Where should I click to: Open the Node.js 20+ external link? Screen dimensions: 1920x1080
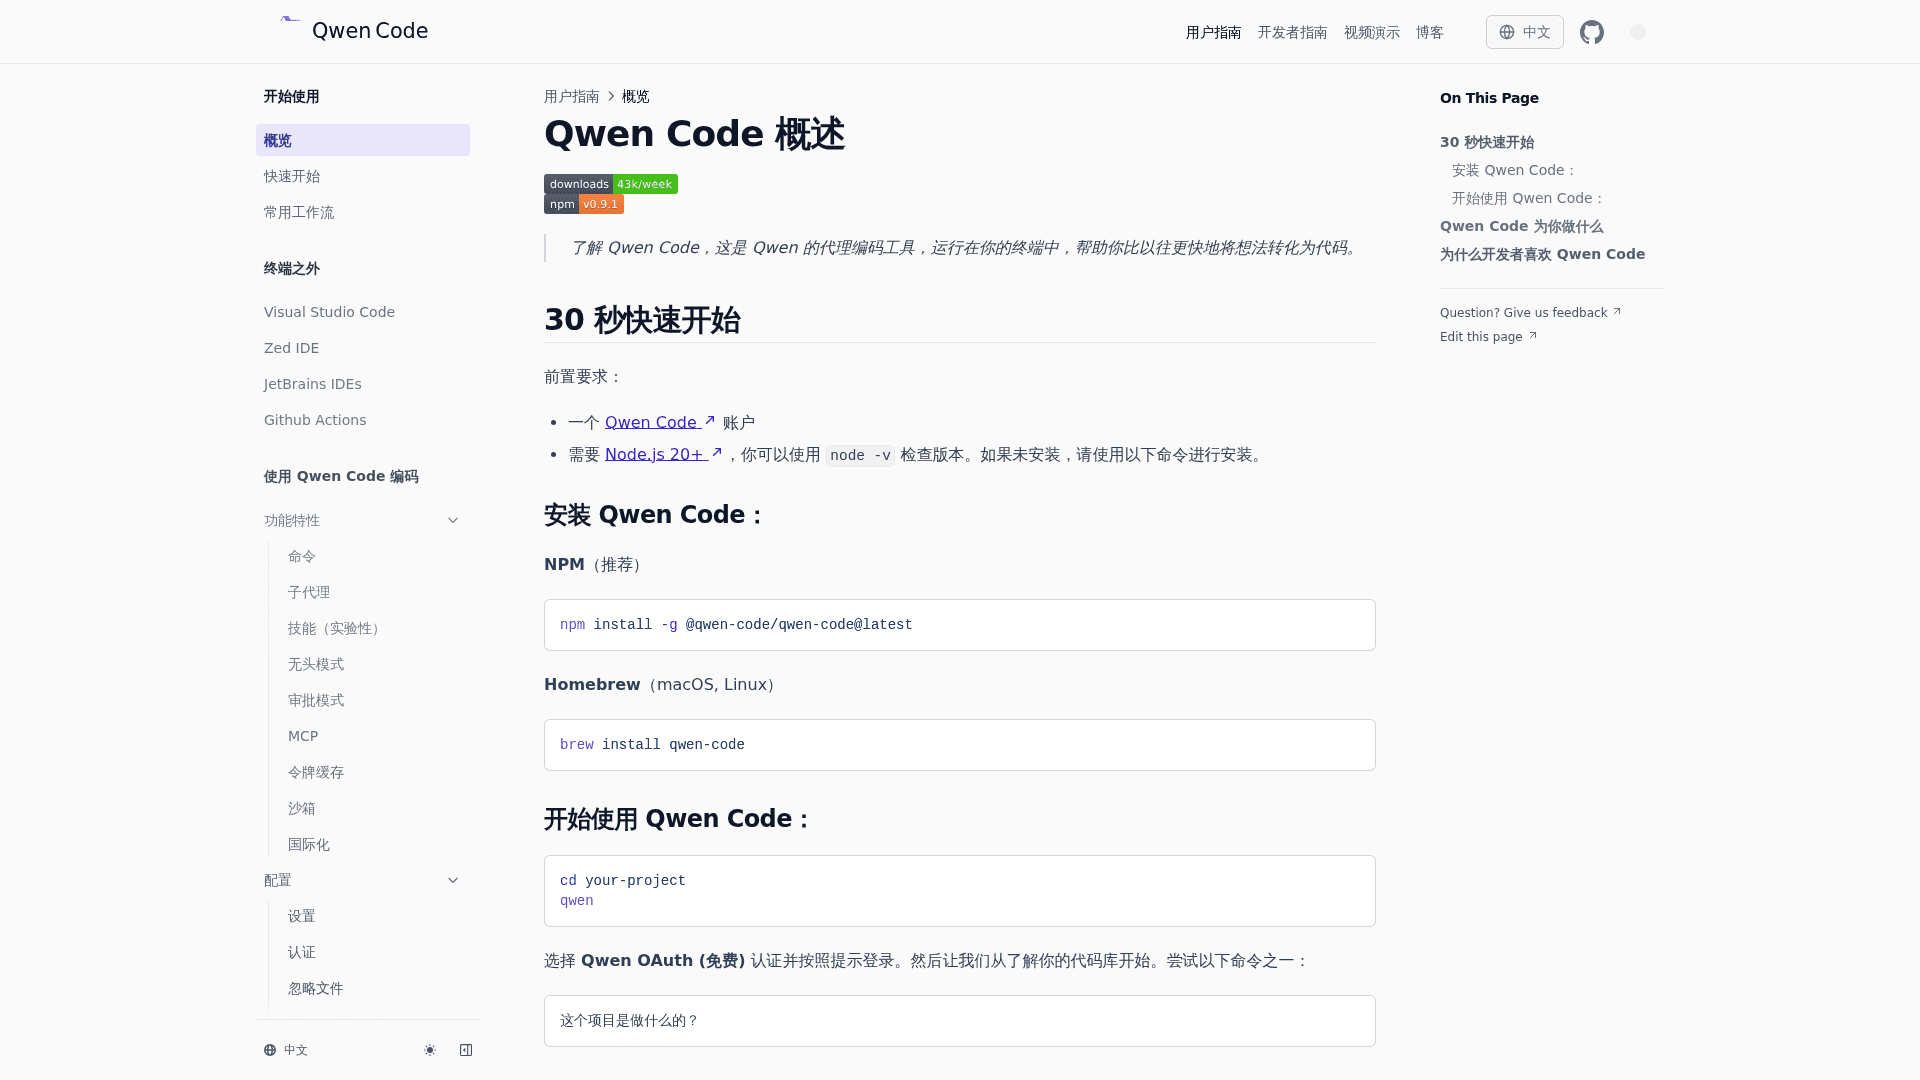655,454
